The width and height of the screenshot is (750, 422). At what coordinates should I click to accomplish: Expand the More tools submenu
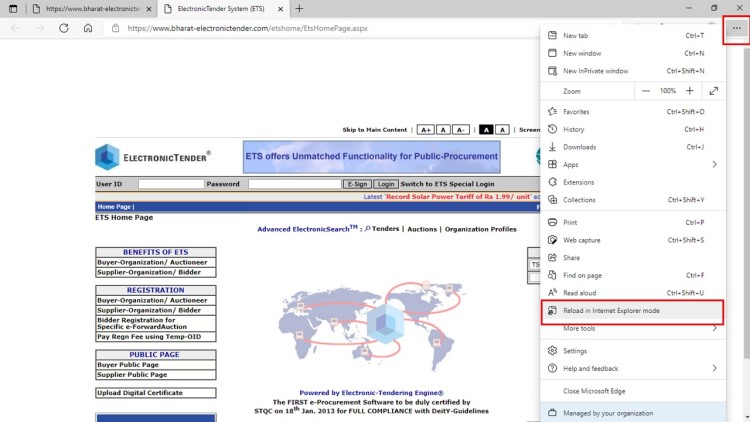[714, 328]
